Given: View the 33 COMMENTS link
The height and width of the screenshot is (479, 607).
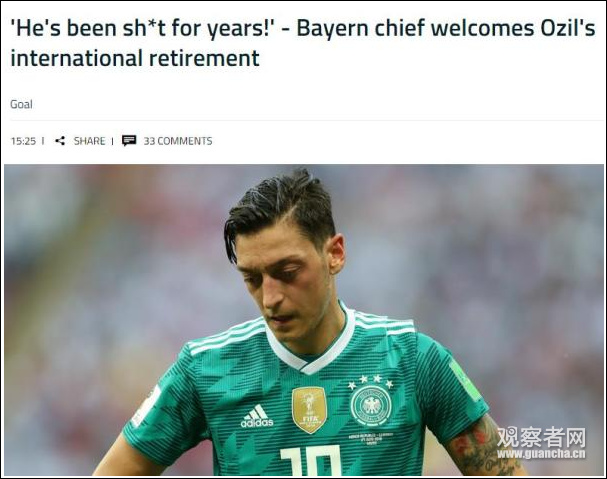Looking at the screenshot, I should tap(178, 141).
